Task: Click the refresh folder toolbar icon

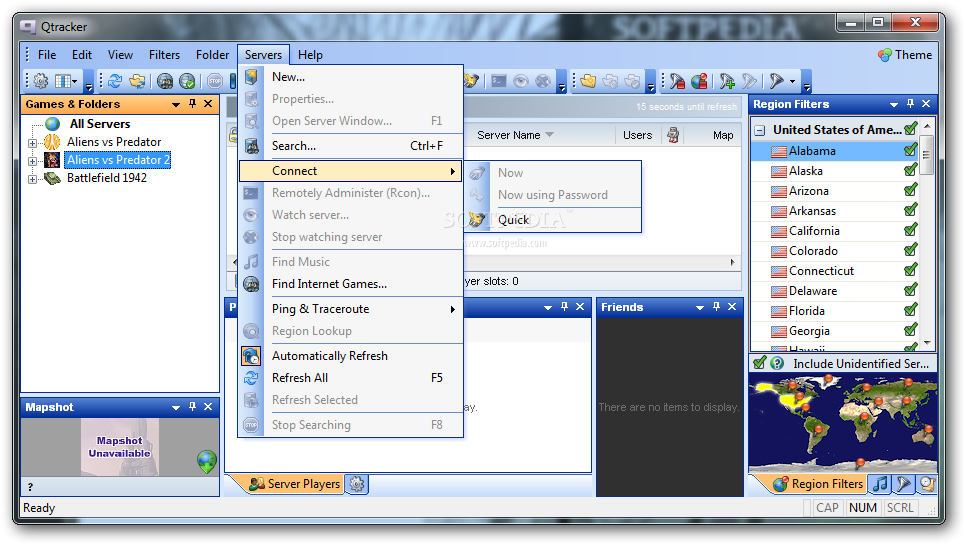Action: click(137, 81)
